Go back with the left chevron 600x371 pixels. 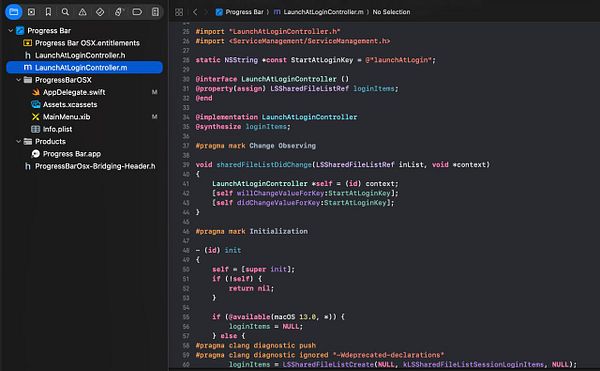point(195,12)
